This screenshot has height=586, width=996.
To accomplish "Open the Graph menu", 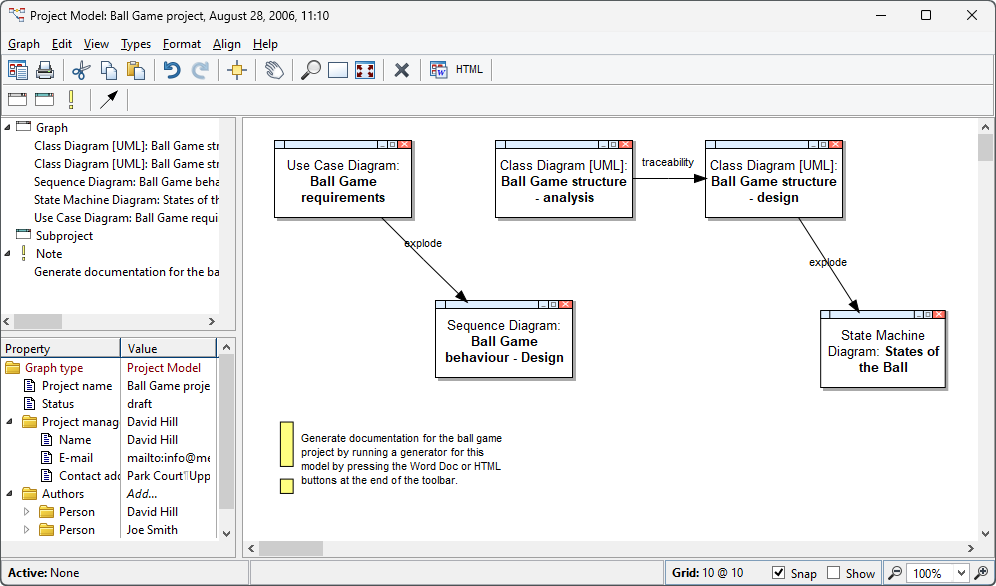I will [x=23, y=44].
